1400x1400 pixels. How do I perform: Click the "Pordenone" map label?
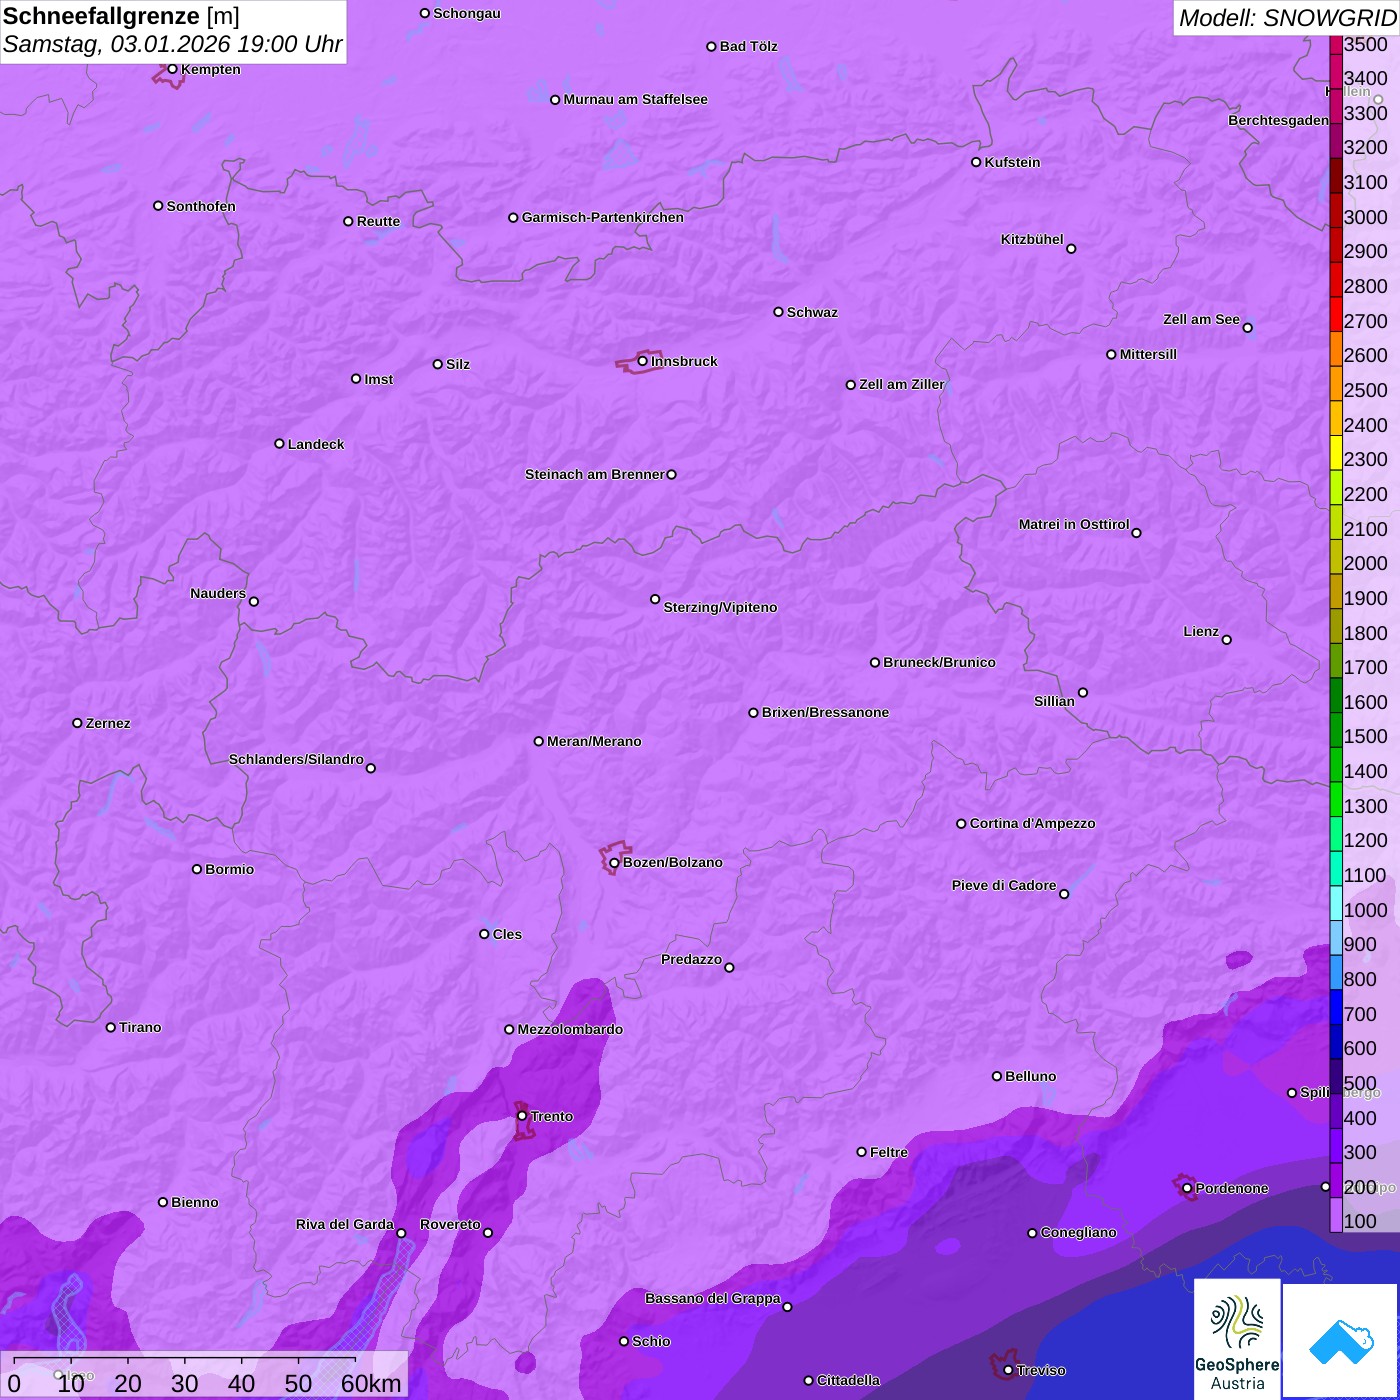[1232, 1188]
